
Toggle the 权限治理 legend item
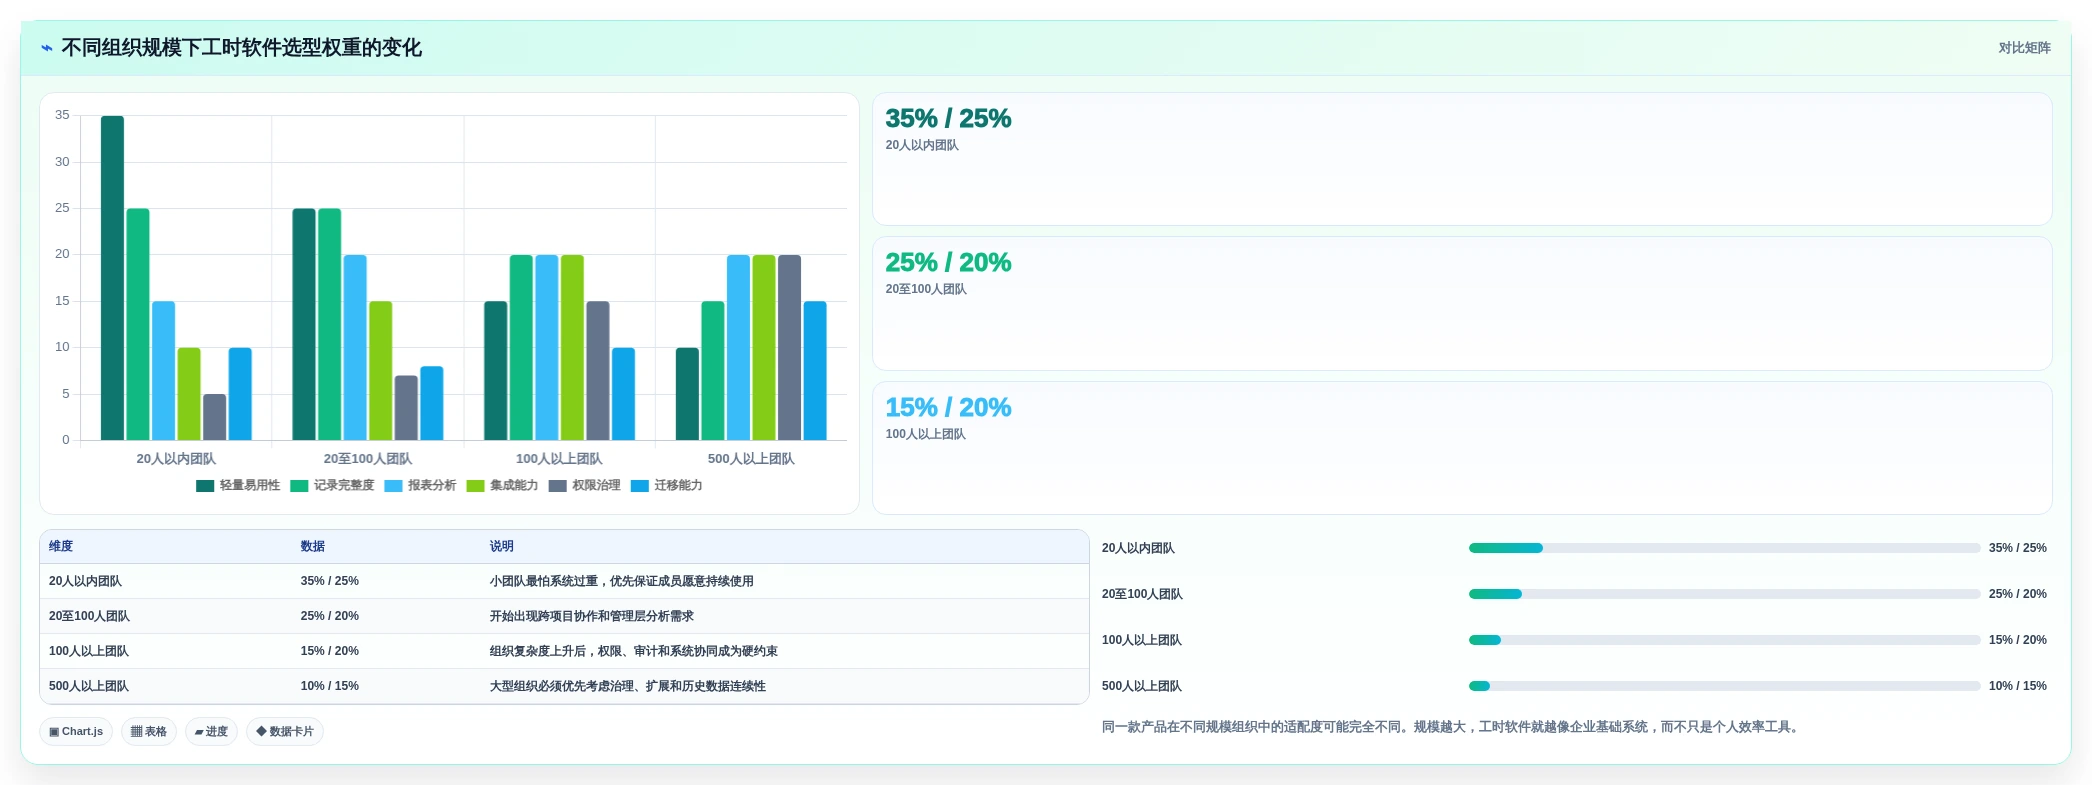(584, 486)
